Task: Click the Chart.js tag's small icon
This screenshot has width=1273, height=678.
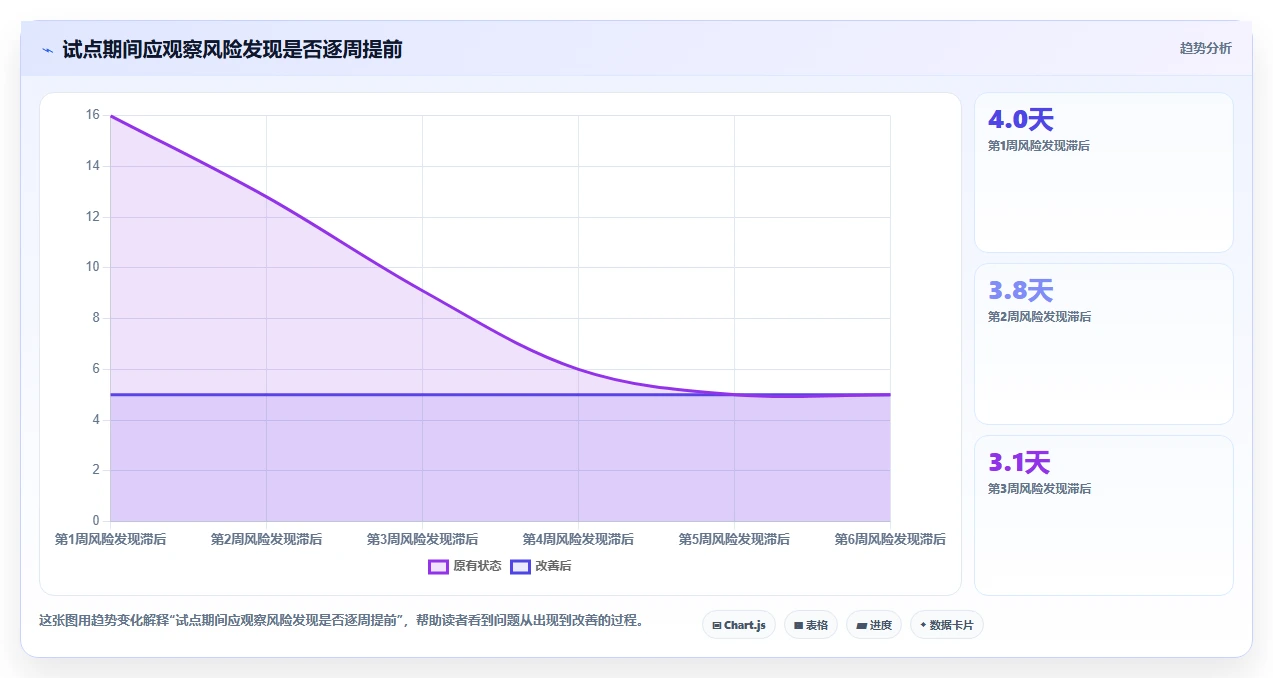Action: tap(717, 625)
